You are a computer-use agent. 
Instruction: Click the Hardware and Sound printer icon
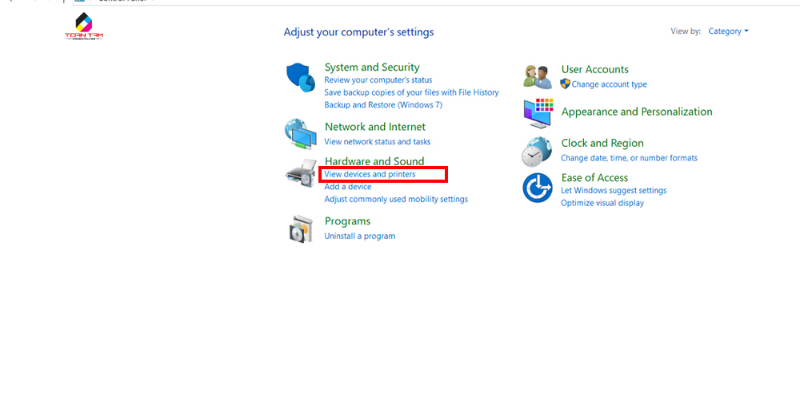tap(301, 173)
